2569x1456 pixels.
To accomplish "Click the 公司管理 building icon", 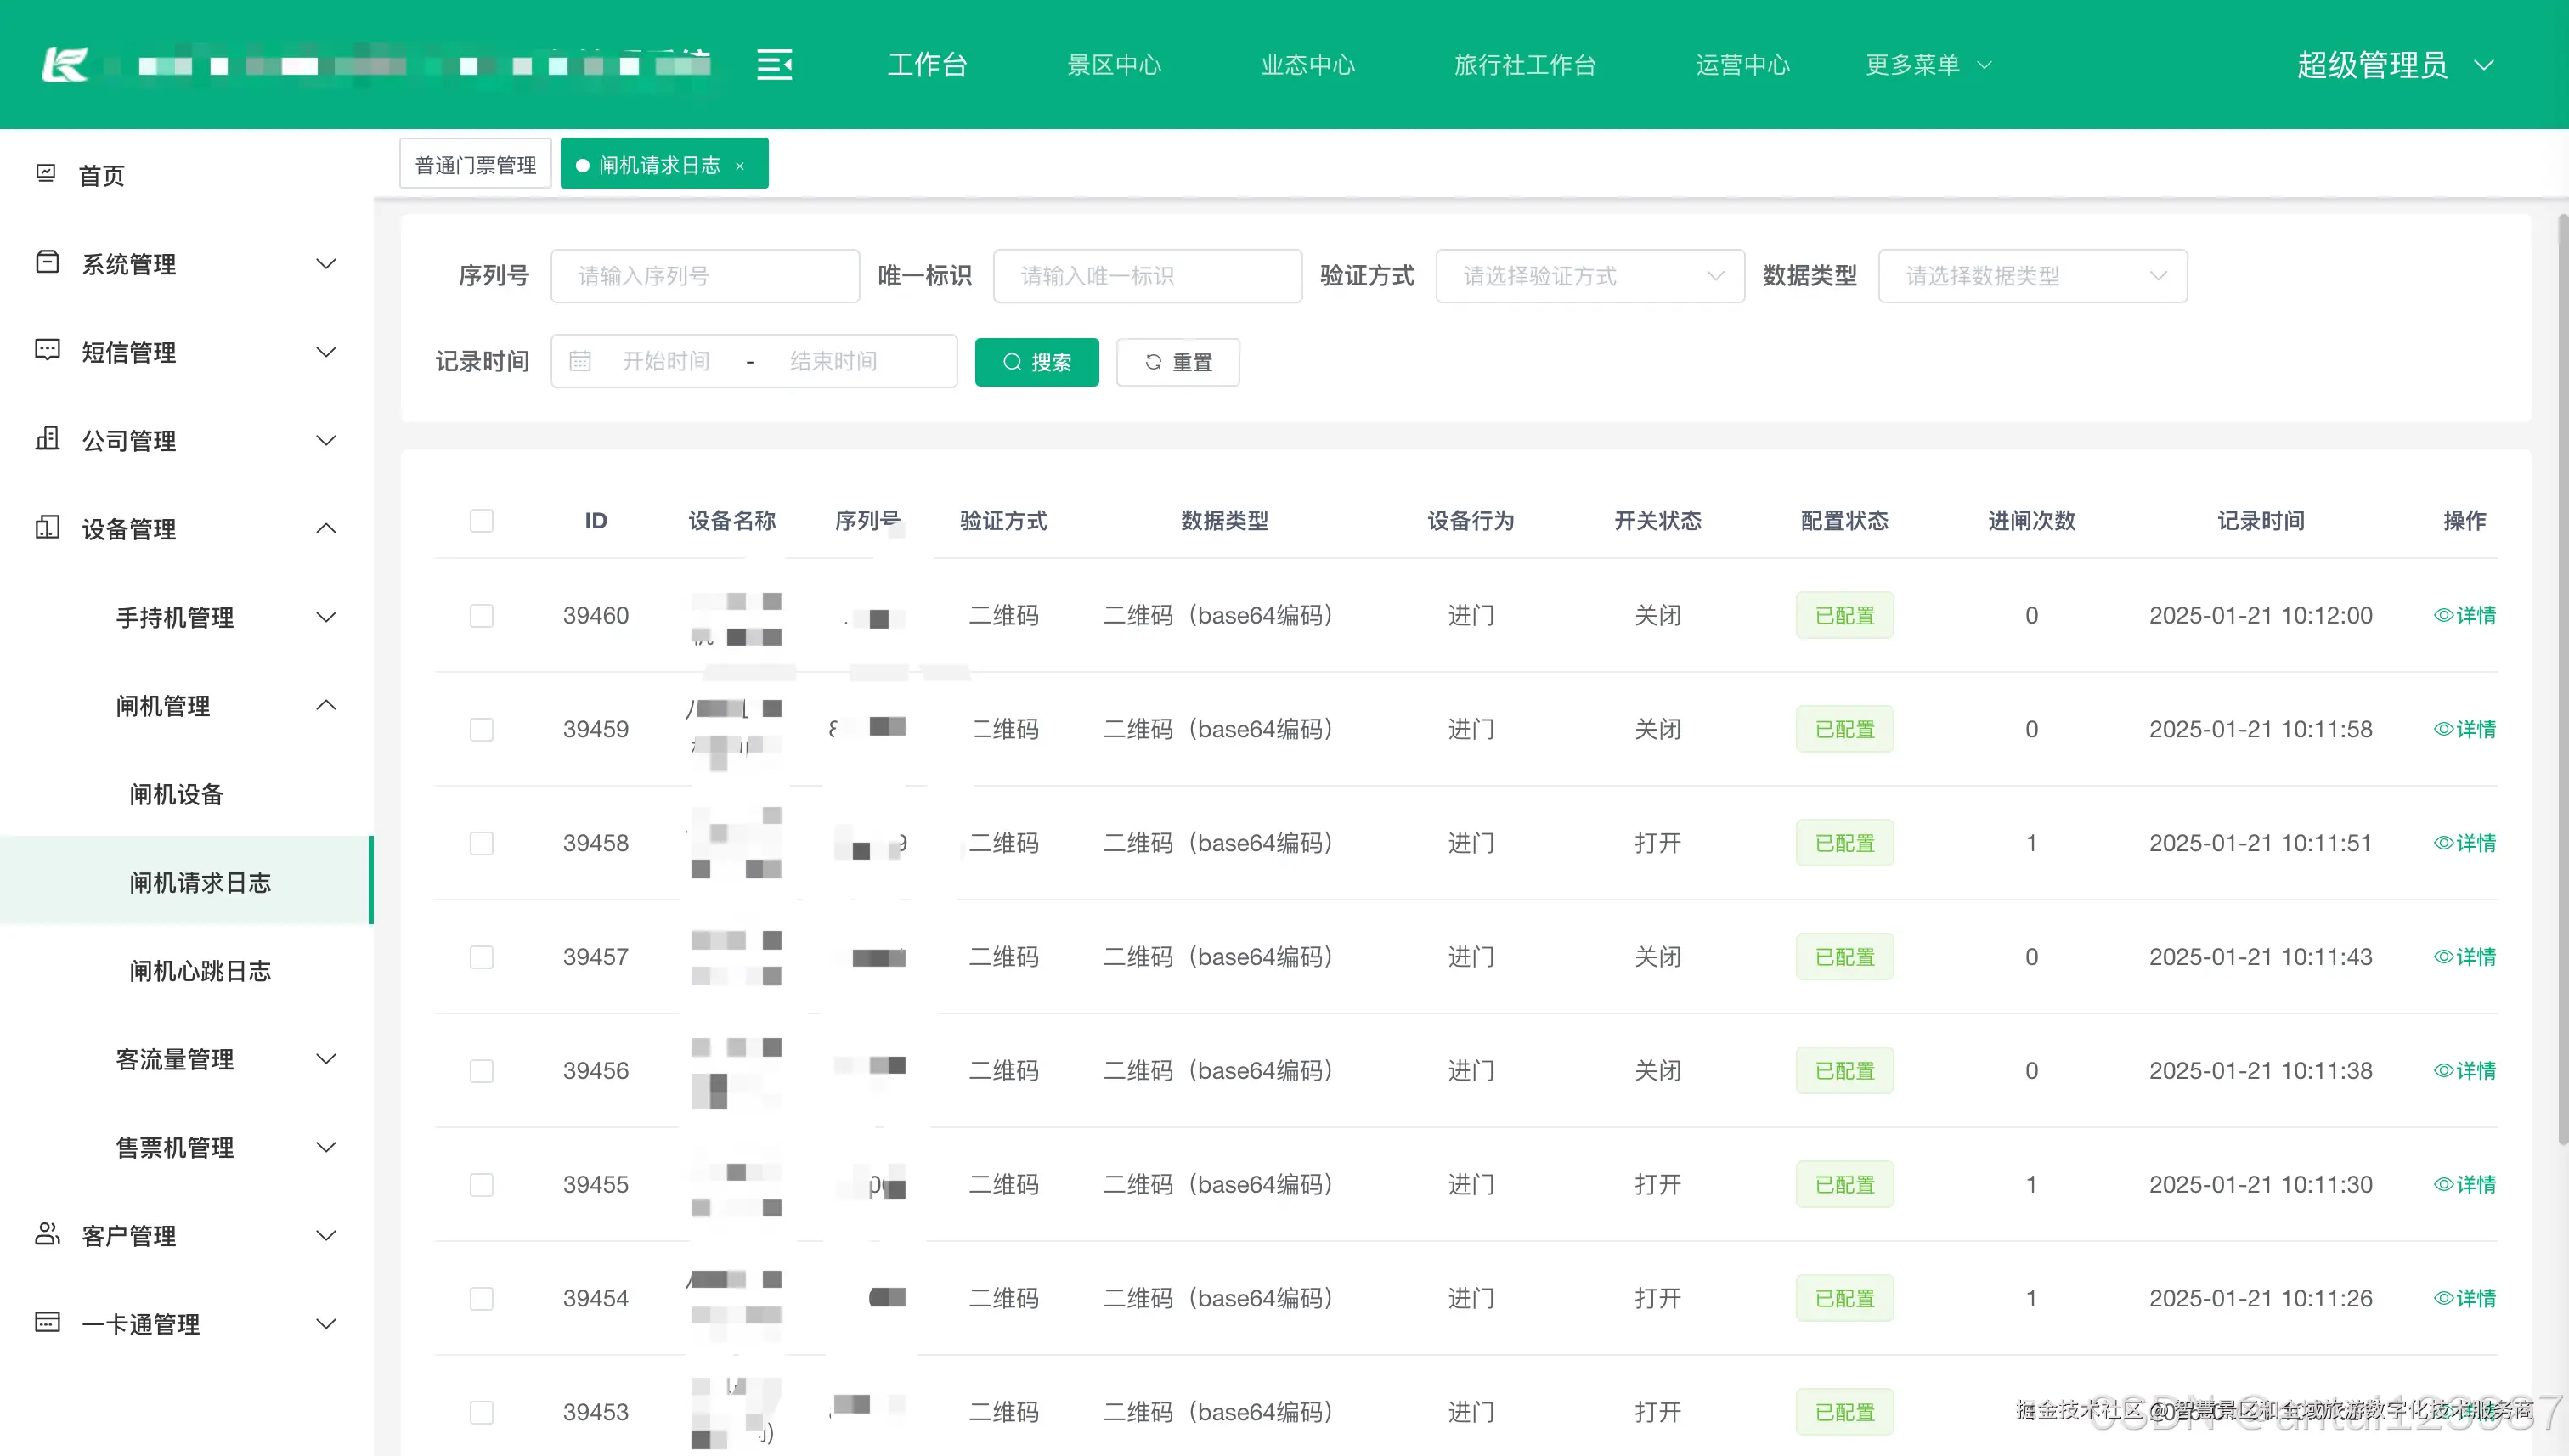I will pyautogui.click(x=47, y=438).
